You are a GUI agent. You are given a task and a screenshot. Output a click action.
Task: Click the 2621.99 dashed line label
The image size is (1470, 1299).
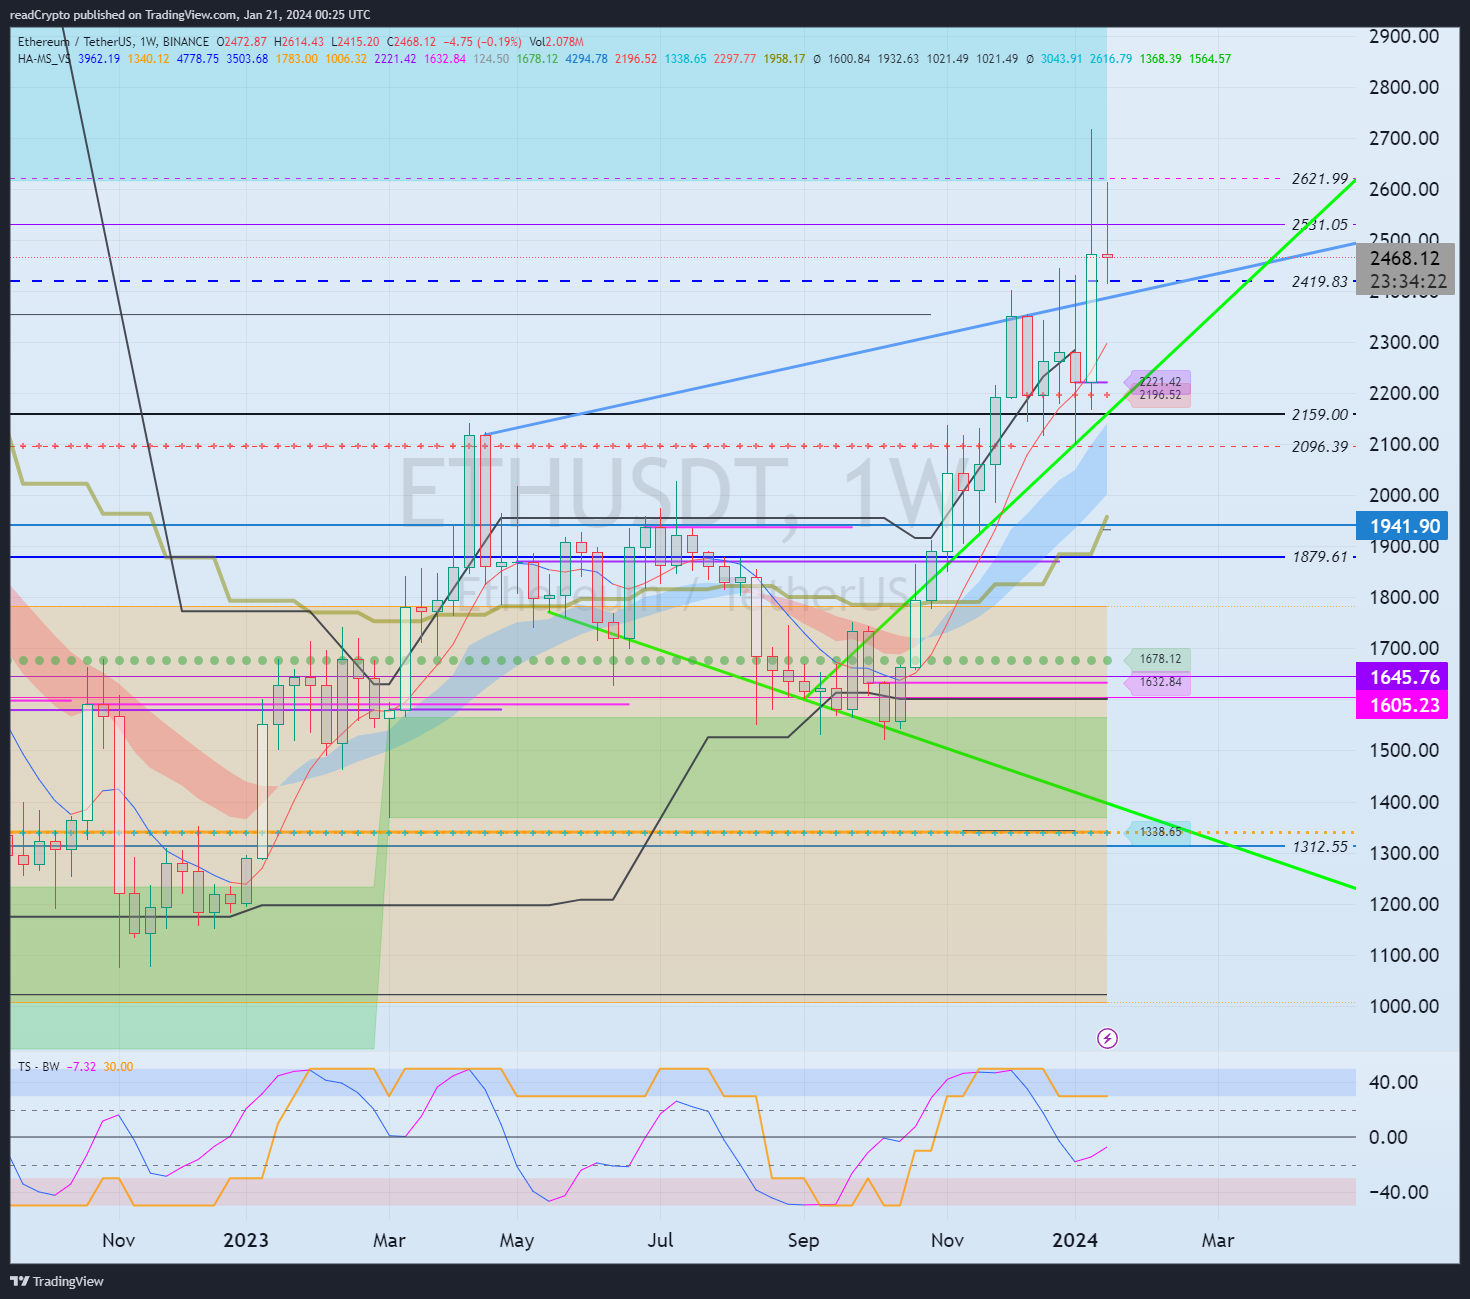[x=1320, y=179]
